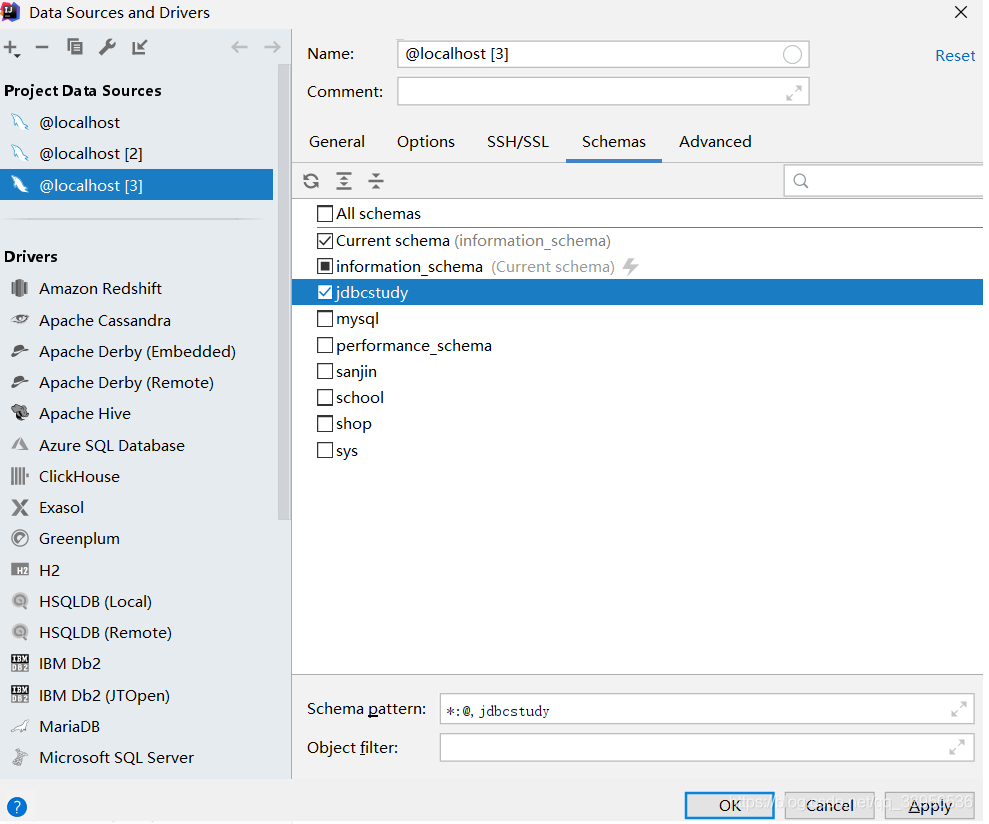Switch to the Options tab
This screenshot has height=824, width=989.
tap(426, 141)
